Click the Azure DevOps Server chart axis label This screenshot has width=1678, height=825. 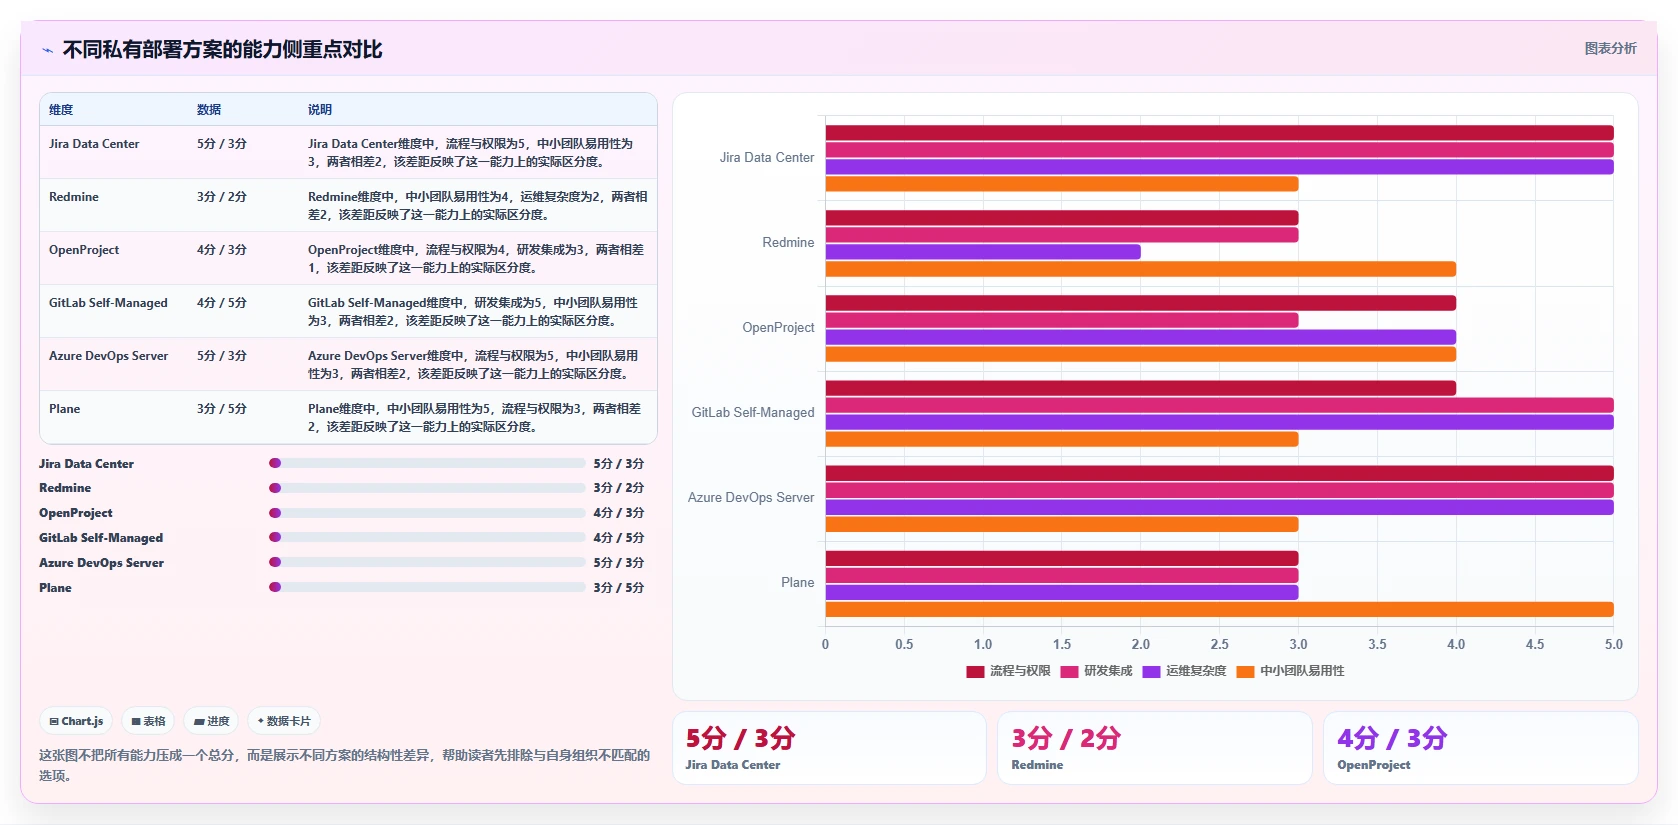point(751,497)
